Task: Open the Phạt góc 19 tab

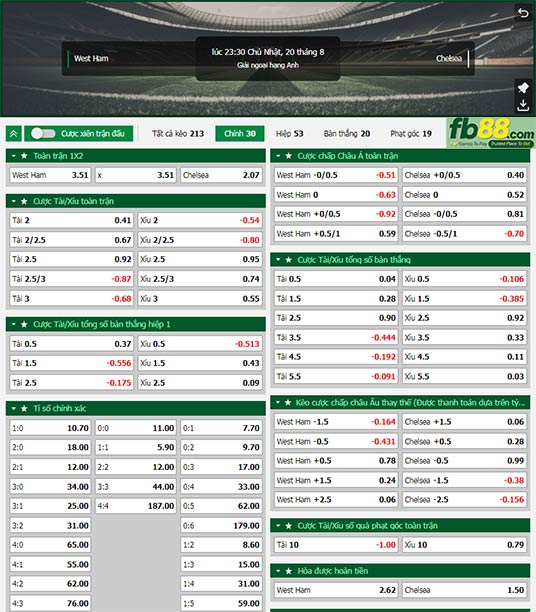Action: [x=411, y=134]
